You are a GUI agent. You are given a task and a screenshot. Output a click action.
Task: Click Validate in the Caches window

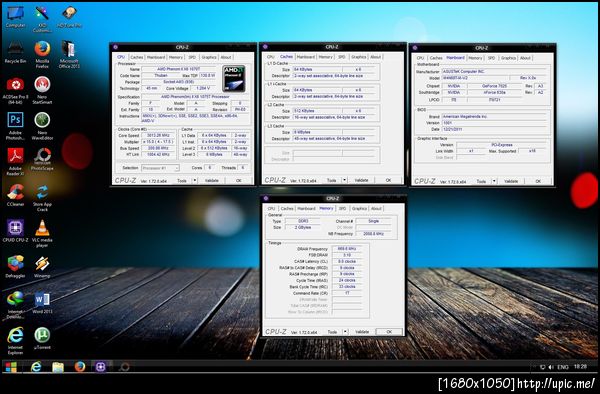pyautogui.click(x=361, y=180)
